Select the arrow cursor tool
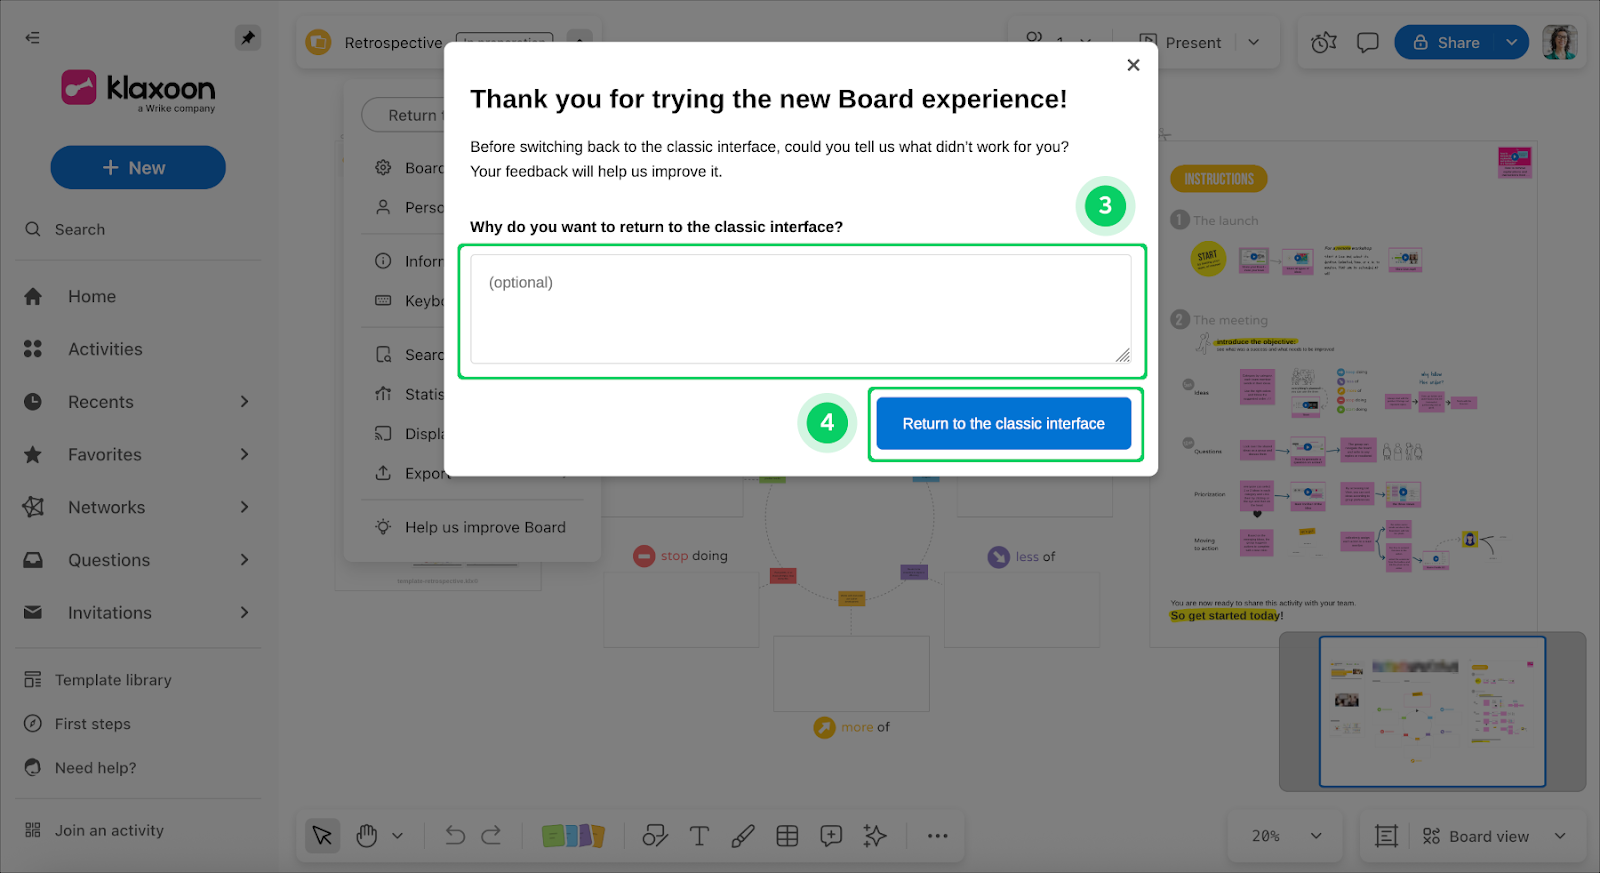Screen dimensions: 1600x873 point(322,836)
